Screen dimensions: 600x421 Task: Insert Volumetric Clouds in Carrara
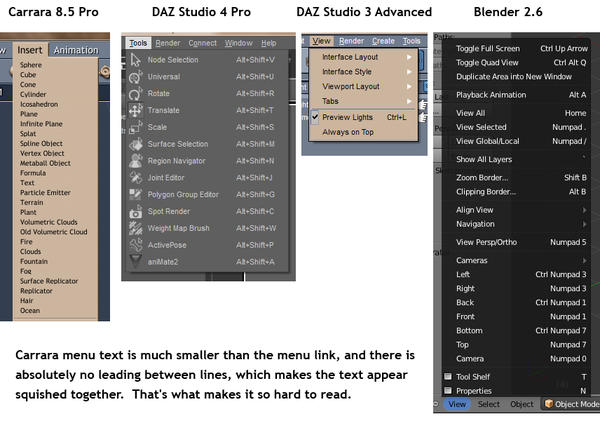pyautogui.click(x=49, y=222)
